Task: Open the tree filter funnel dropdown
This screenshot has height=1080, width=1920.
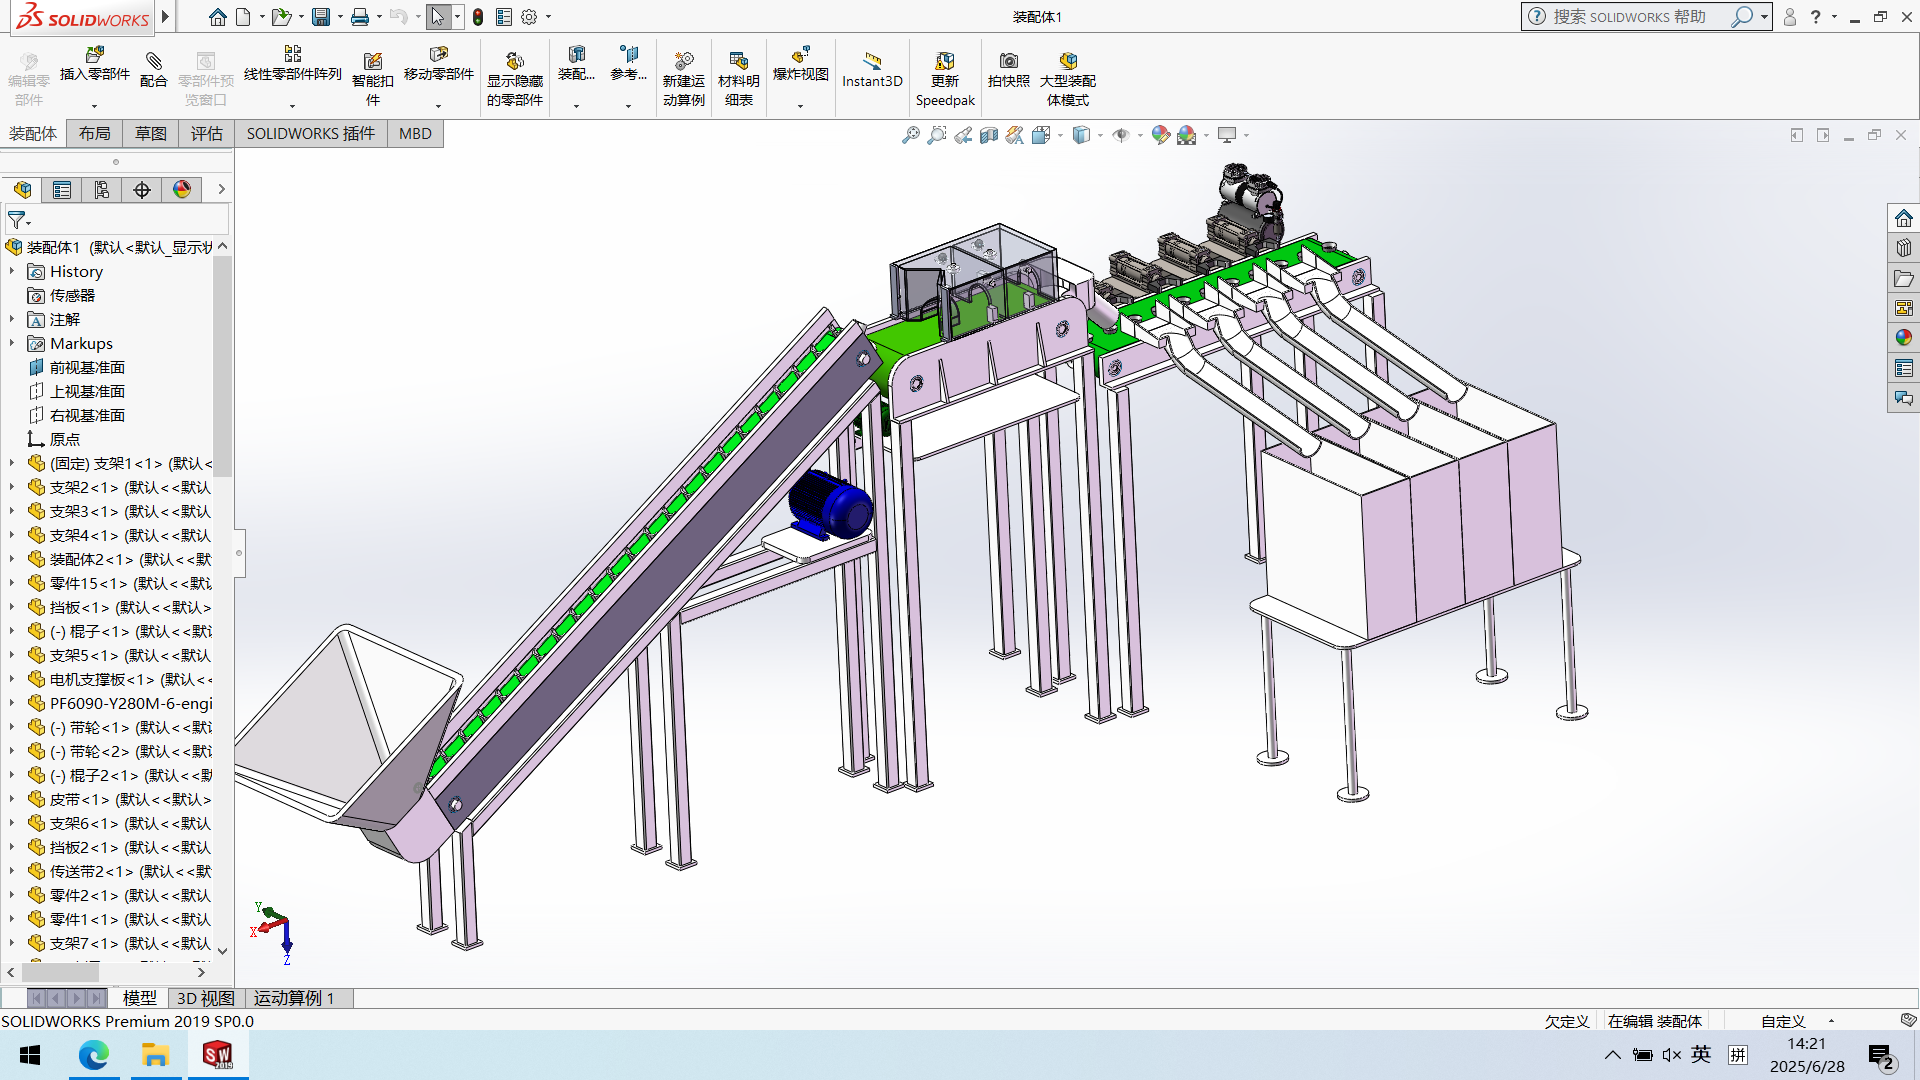Action: pyautogui.click(x=19, y=220)
